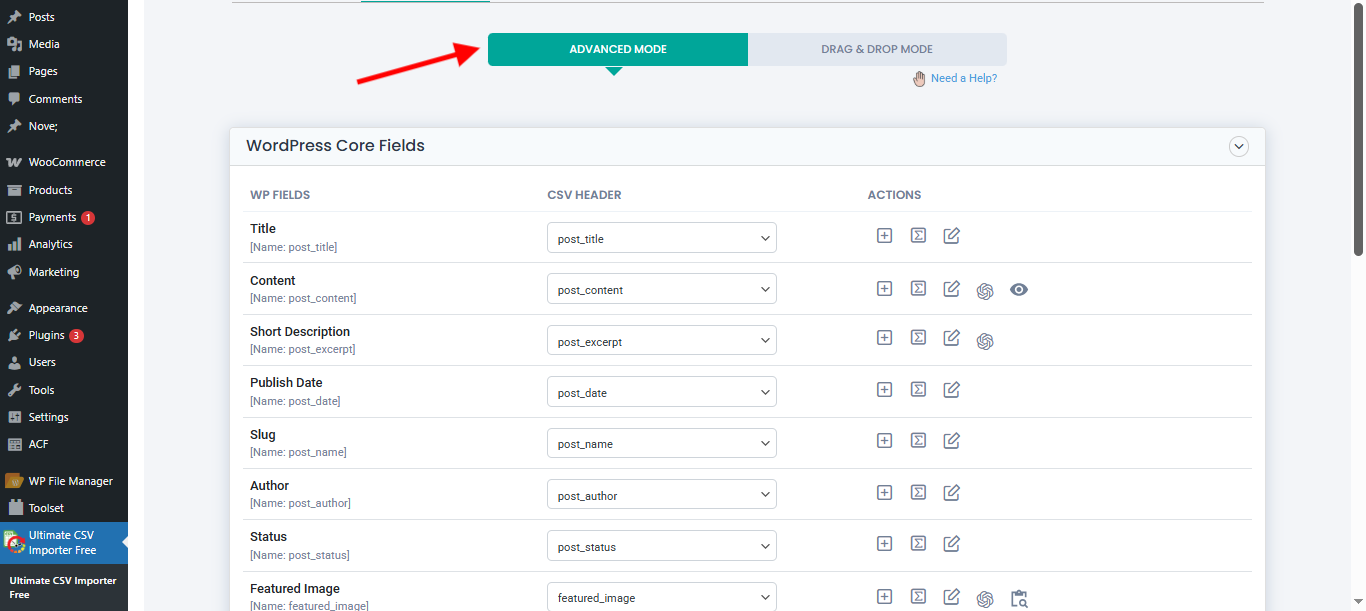Image resolution: width=1366 pixels, height=611 pixels.
Task: Click the Payments notification badge
Action: click(x=88, y=217)
